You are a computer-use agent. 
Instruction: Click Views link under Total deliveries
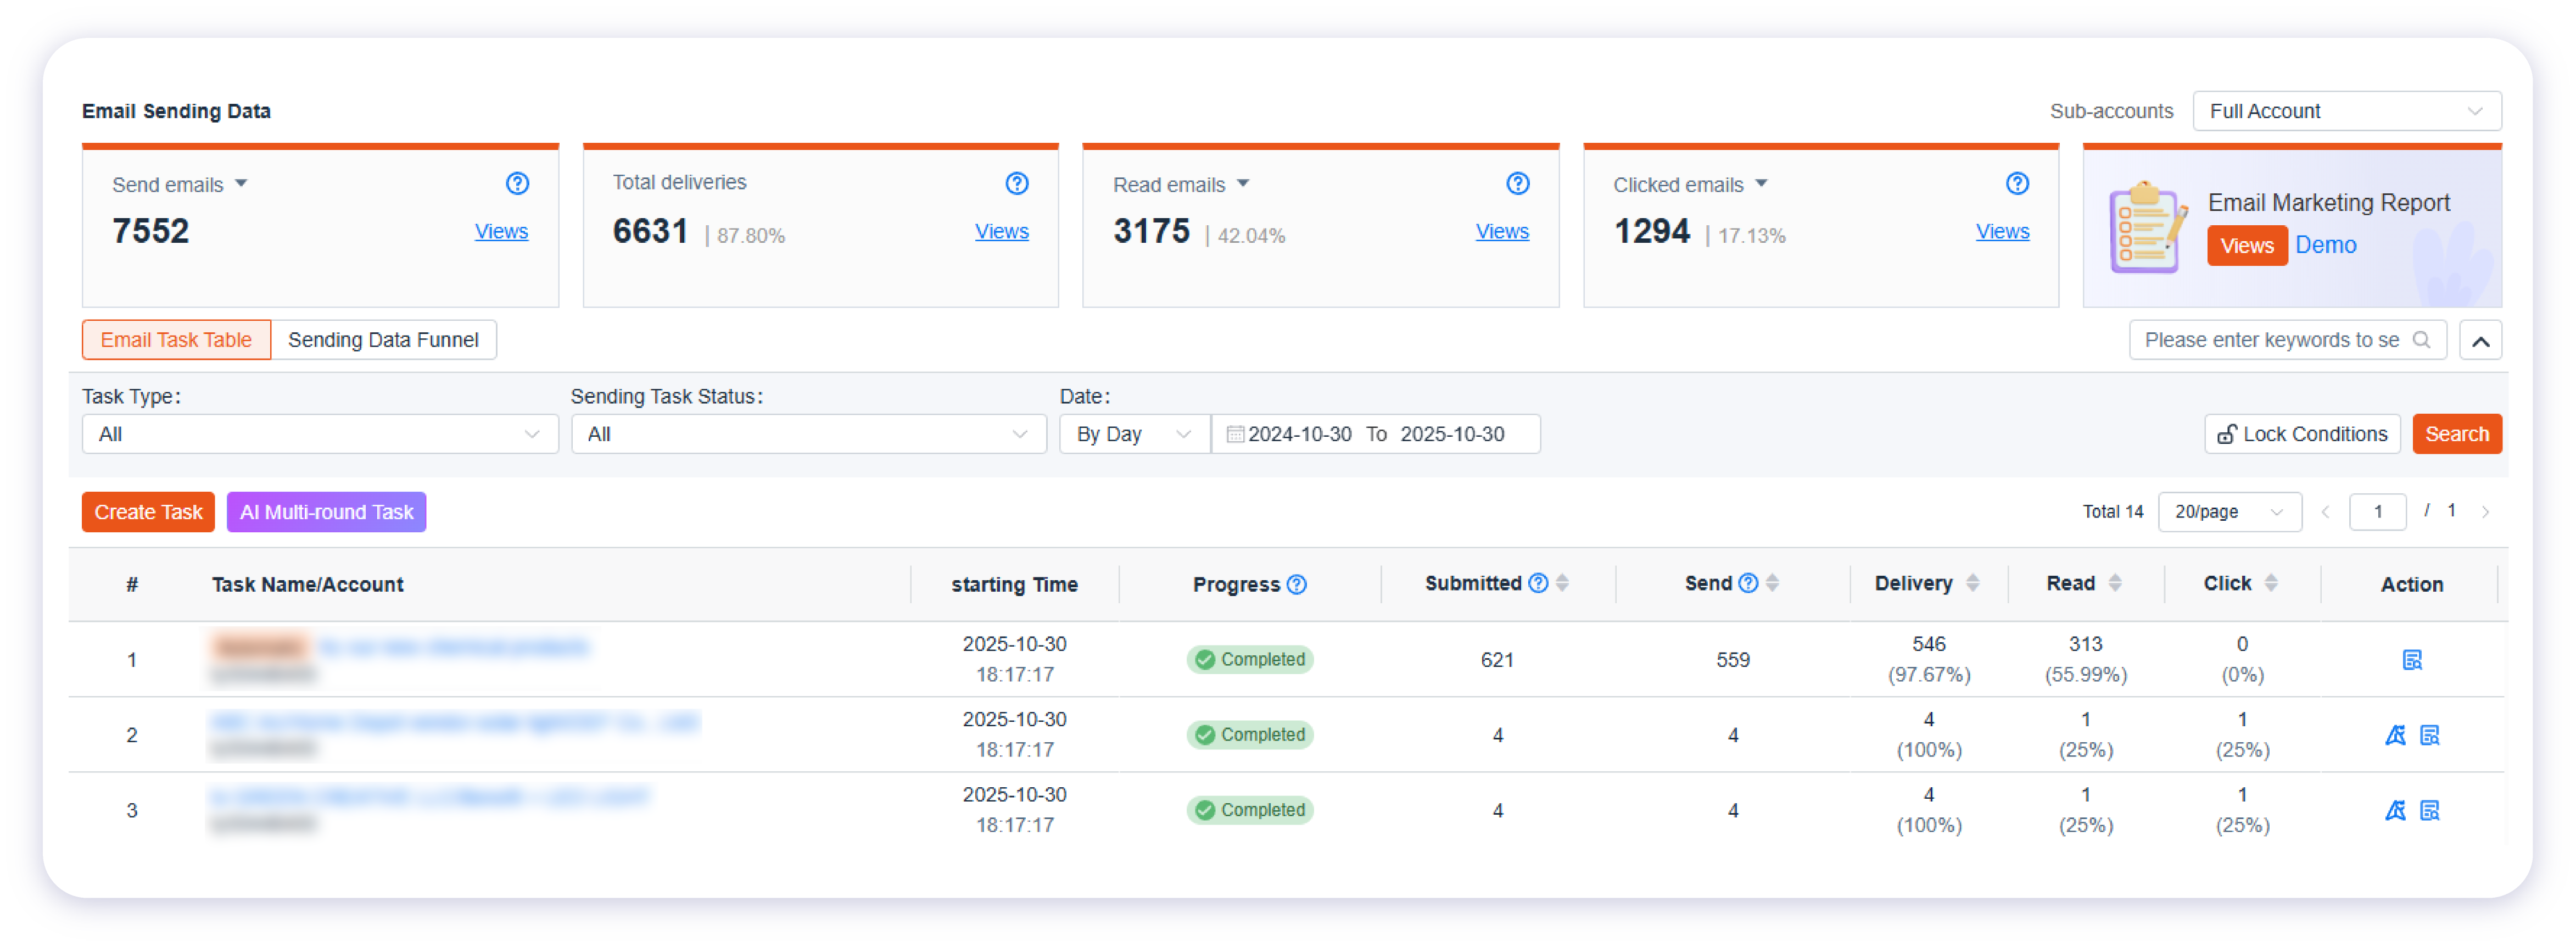click(1001, 231)
